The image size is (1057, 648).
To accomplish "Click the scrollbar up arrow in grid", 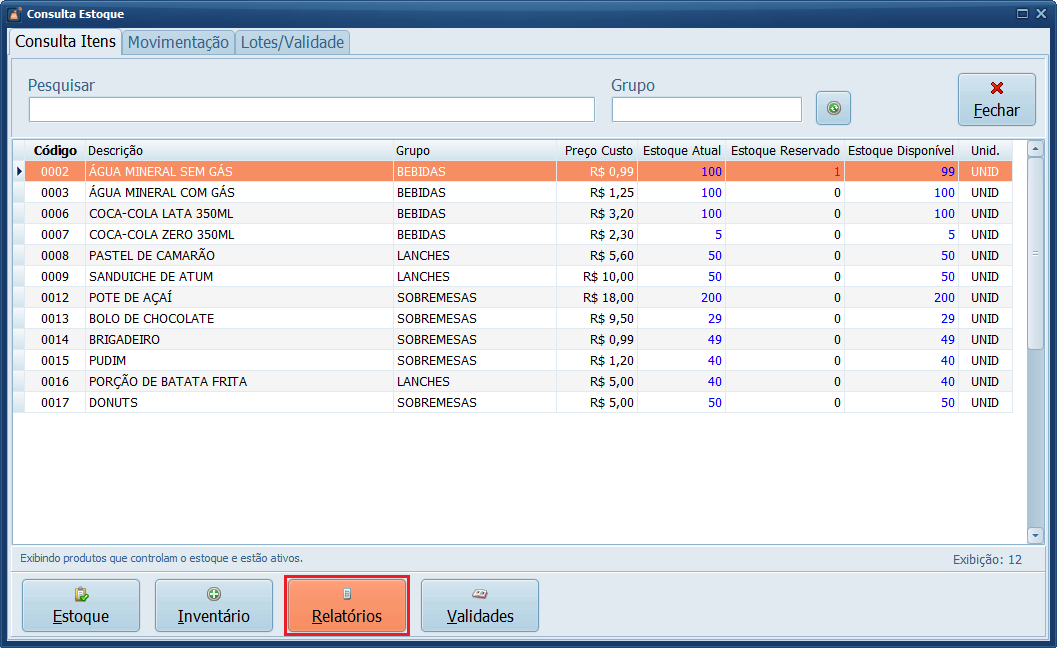I will click(1035, 149).
